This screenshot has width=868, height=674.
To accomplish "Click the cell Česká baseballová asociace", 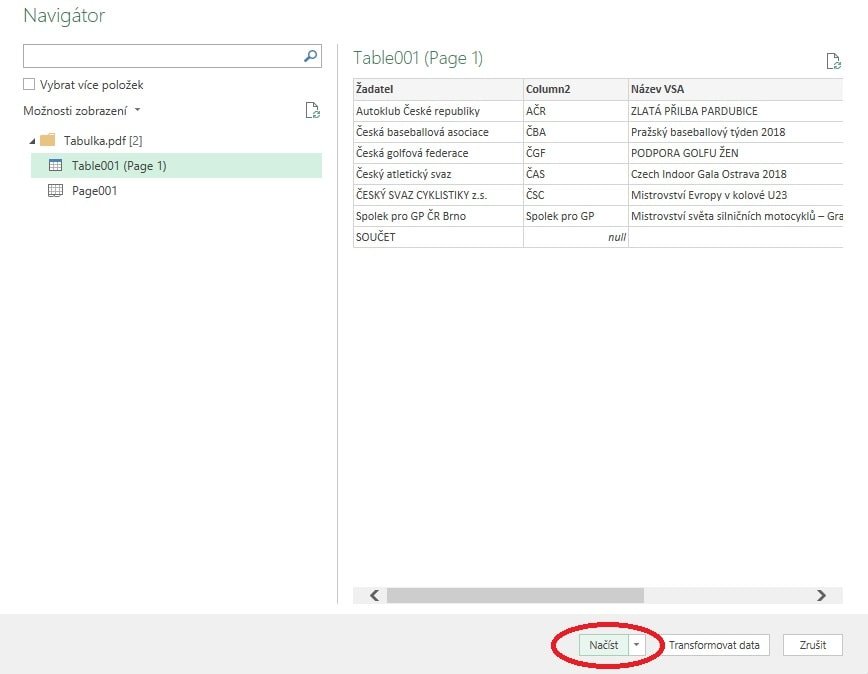I will (x=438, y=132).
